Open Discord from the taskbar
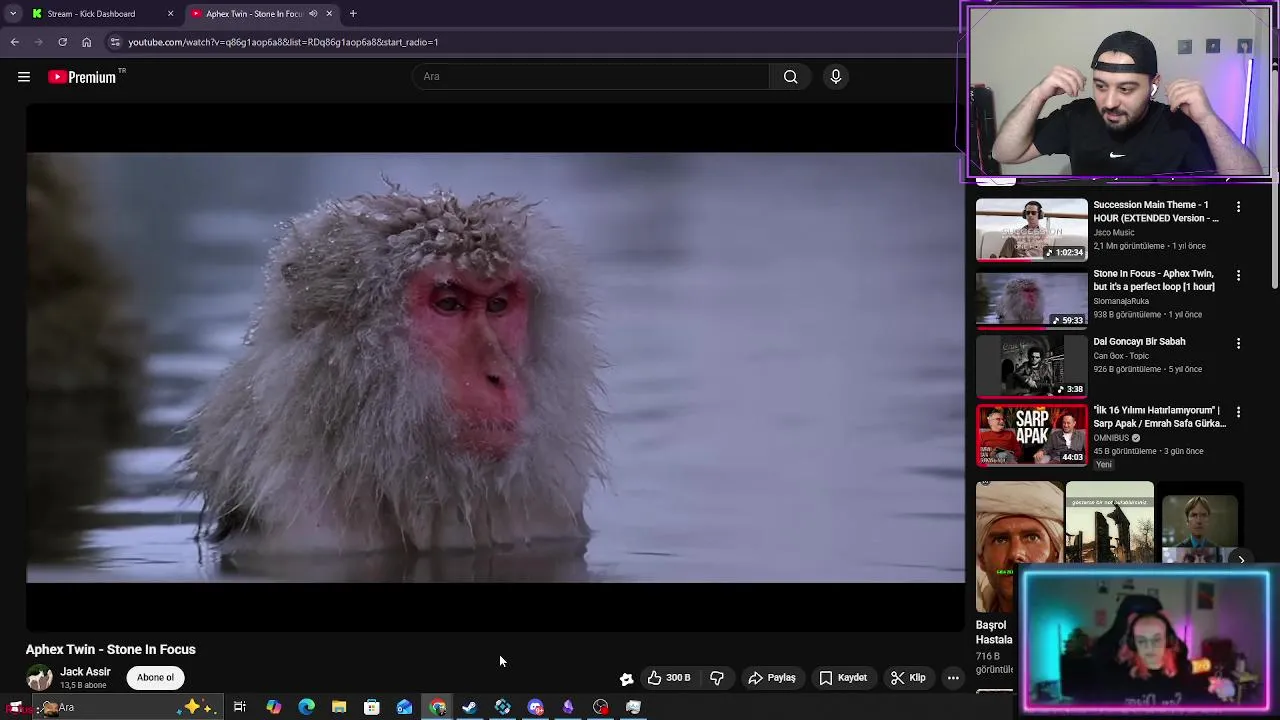This screenshot has width=1280, height=720. (535, 707)
